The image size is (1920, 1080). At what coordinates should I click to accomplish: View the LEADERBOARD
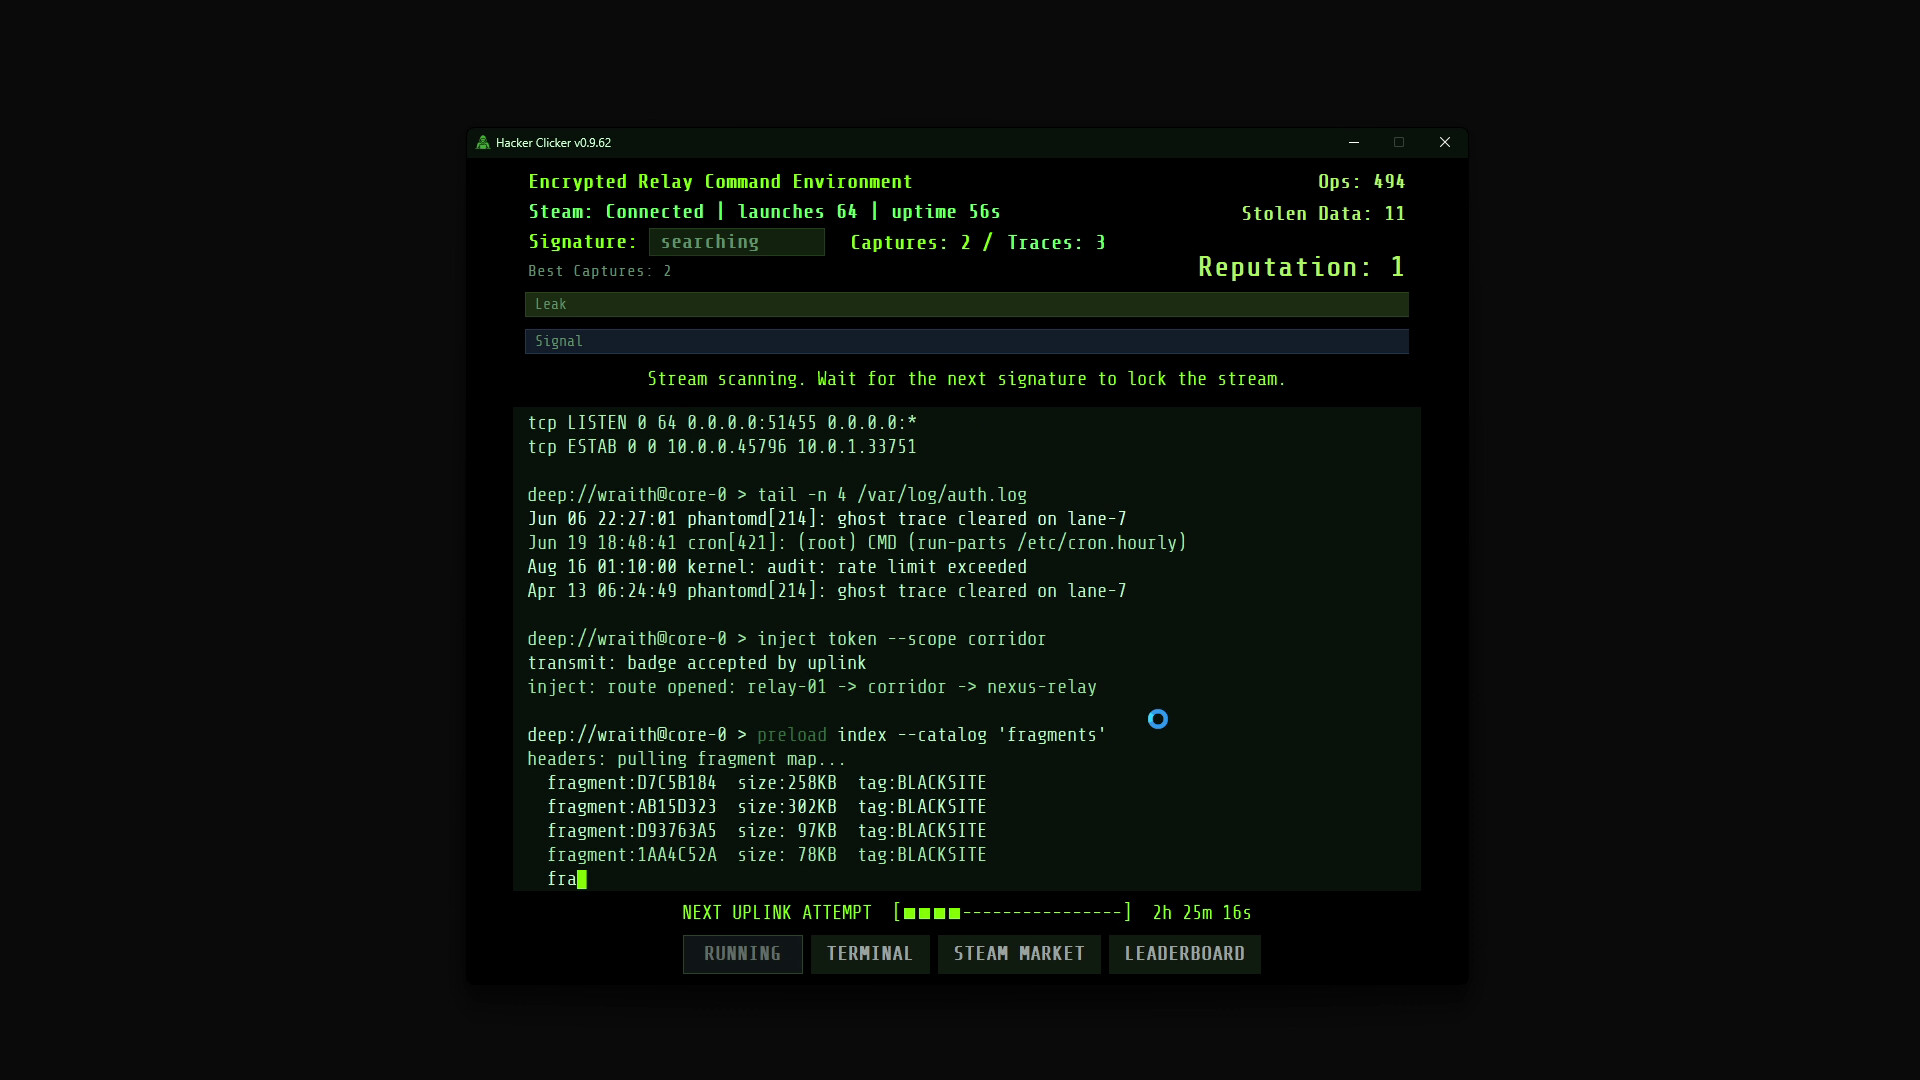[x=1184, y=954]
